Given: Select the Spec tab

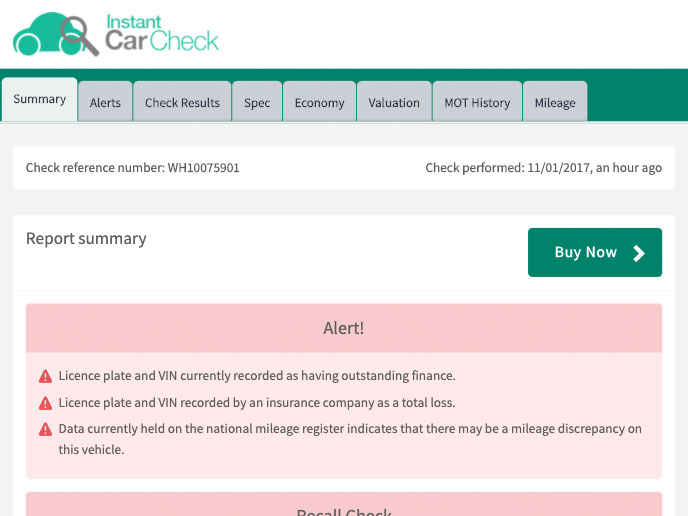Looking at the screenshot, I should (257, 102).
